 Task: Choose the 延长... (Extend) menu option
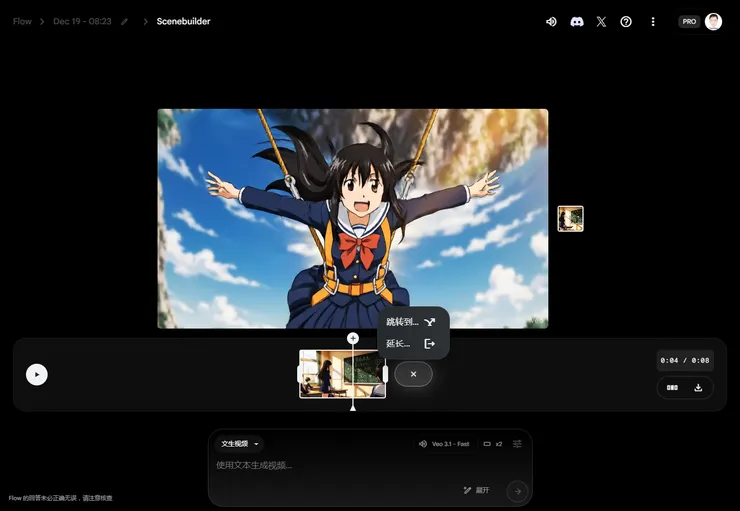coord(413,343)
